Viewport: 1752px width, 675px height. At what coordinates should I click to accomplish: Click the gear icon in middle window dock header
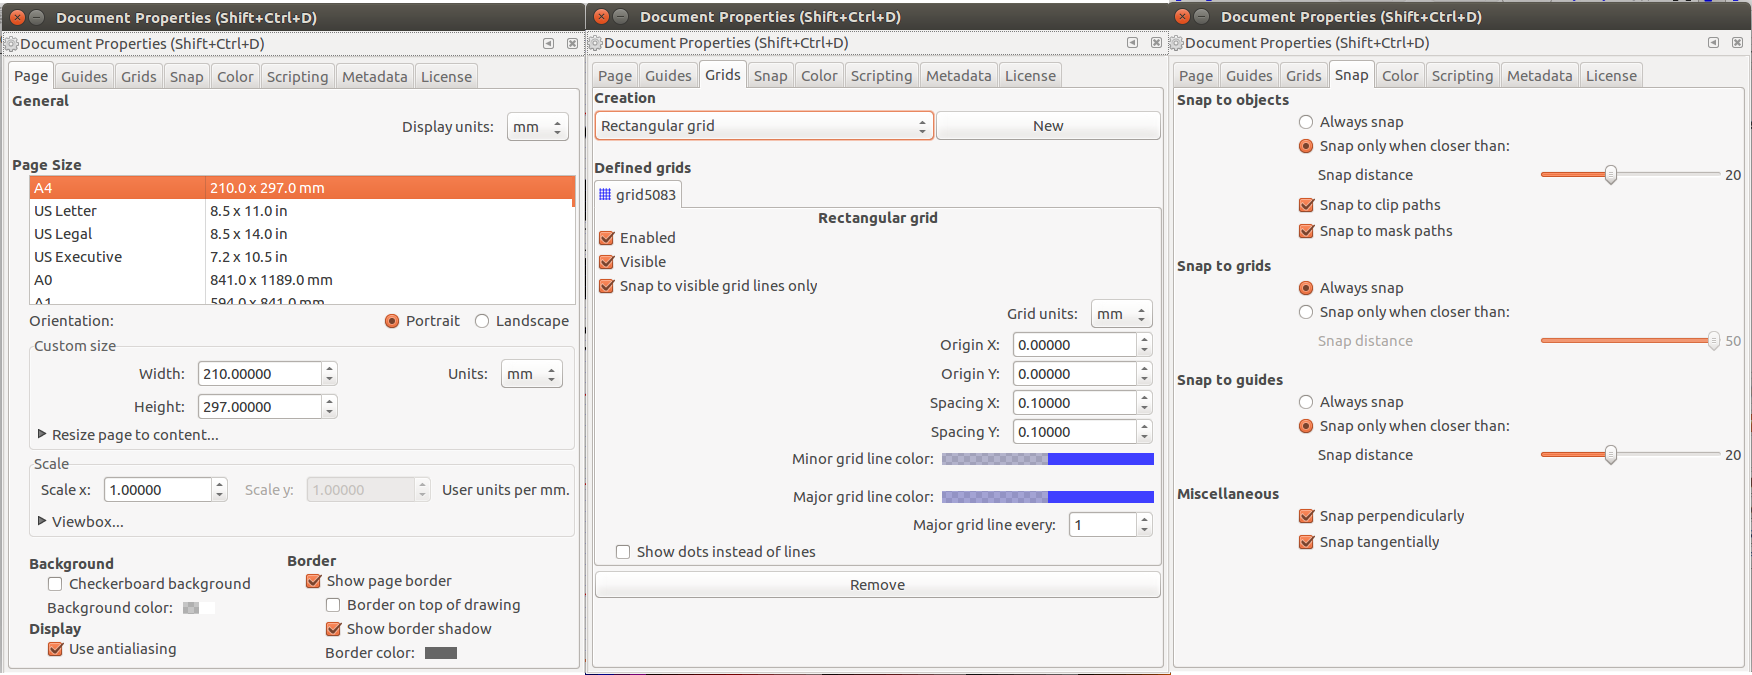595,43
